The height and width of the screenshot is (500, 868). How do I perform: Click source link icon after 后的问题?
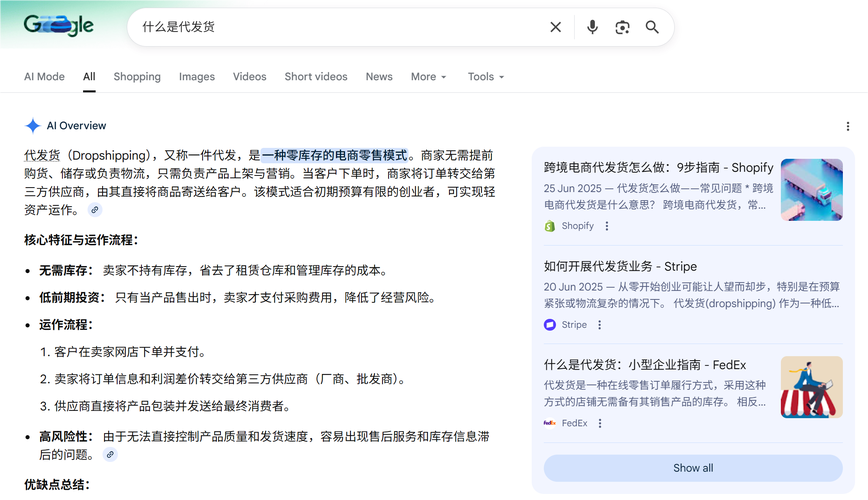(110, 455)
